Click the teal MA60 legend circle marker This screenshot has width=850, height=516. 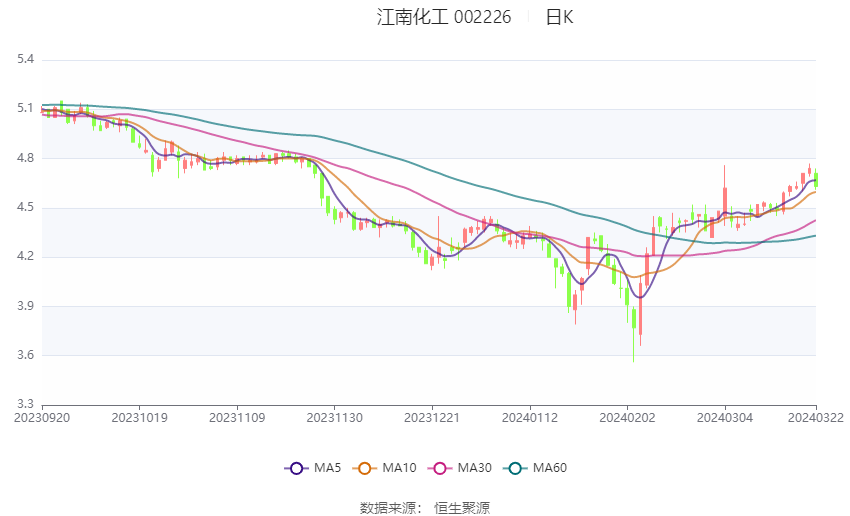513,468
